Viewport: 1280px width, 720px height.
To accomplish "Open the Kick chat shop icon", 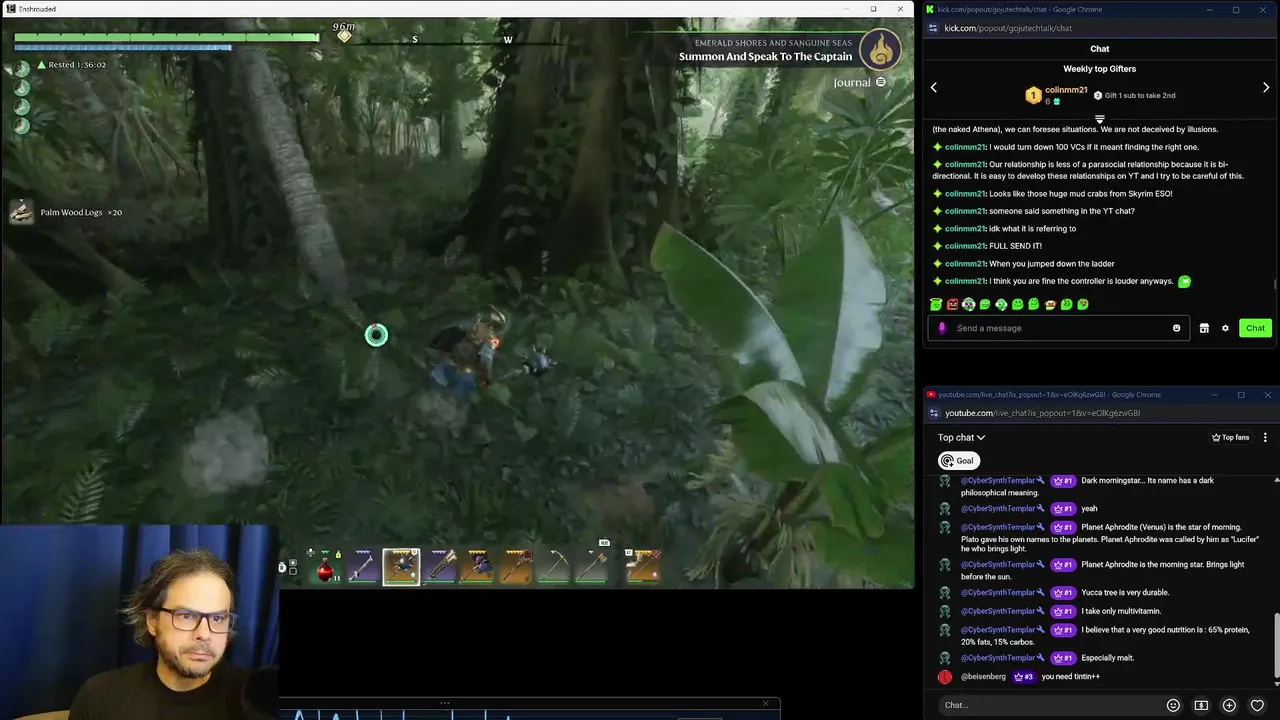I will click(1204, 328).
